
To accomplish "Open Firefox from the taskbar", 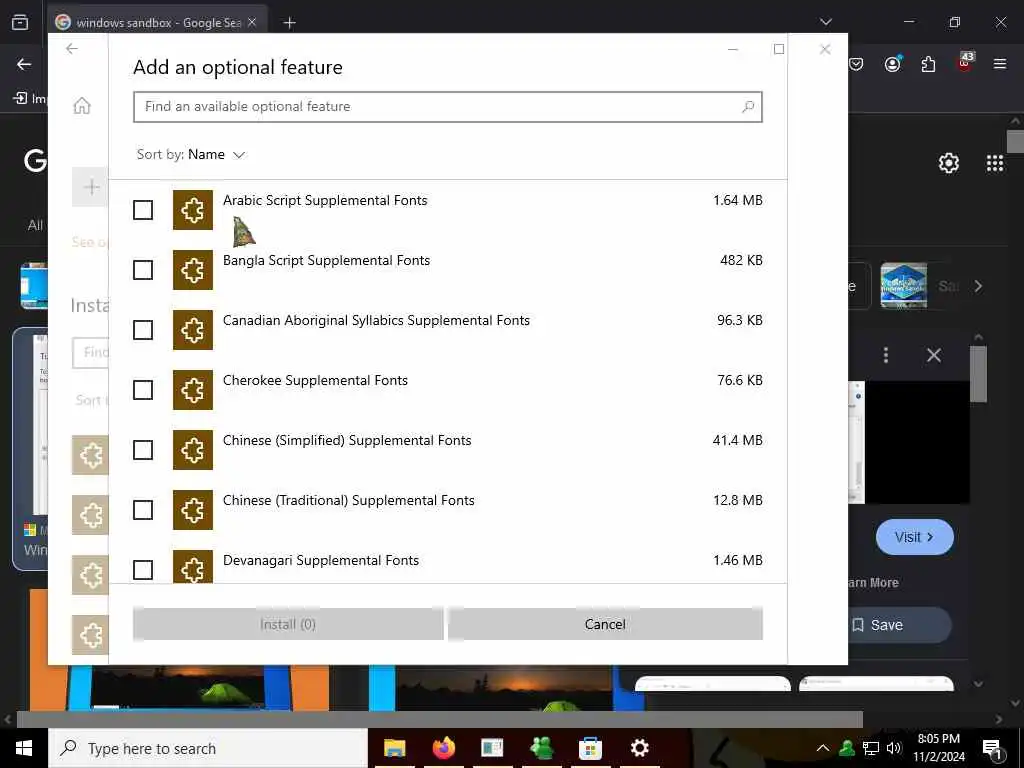I will click(x=443, y=748).
